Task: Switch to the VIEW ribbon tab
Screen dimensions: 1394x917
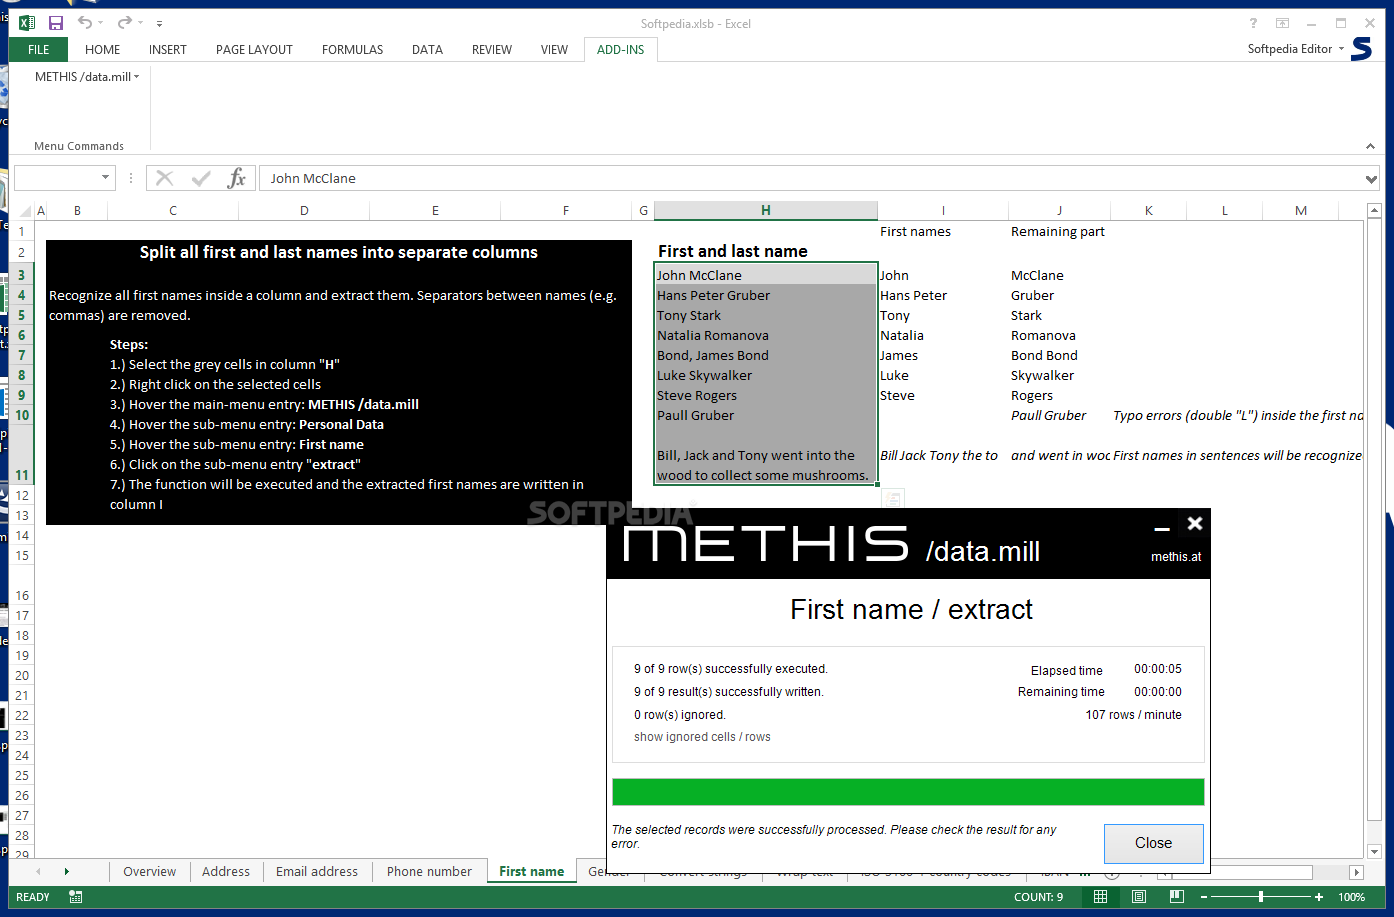Action: pyautogui.click(x=554, y=49)
